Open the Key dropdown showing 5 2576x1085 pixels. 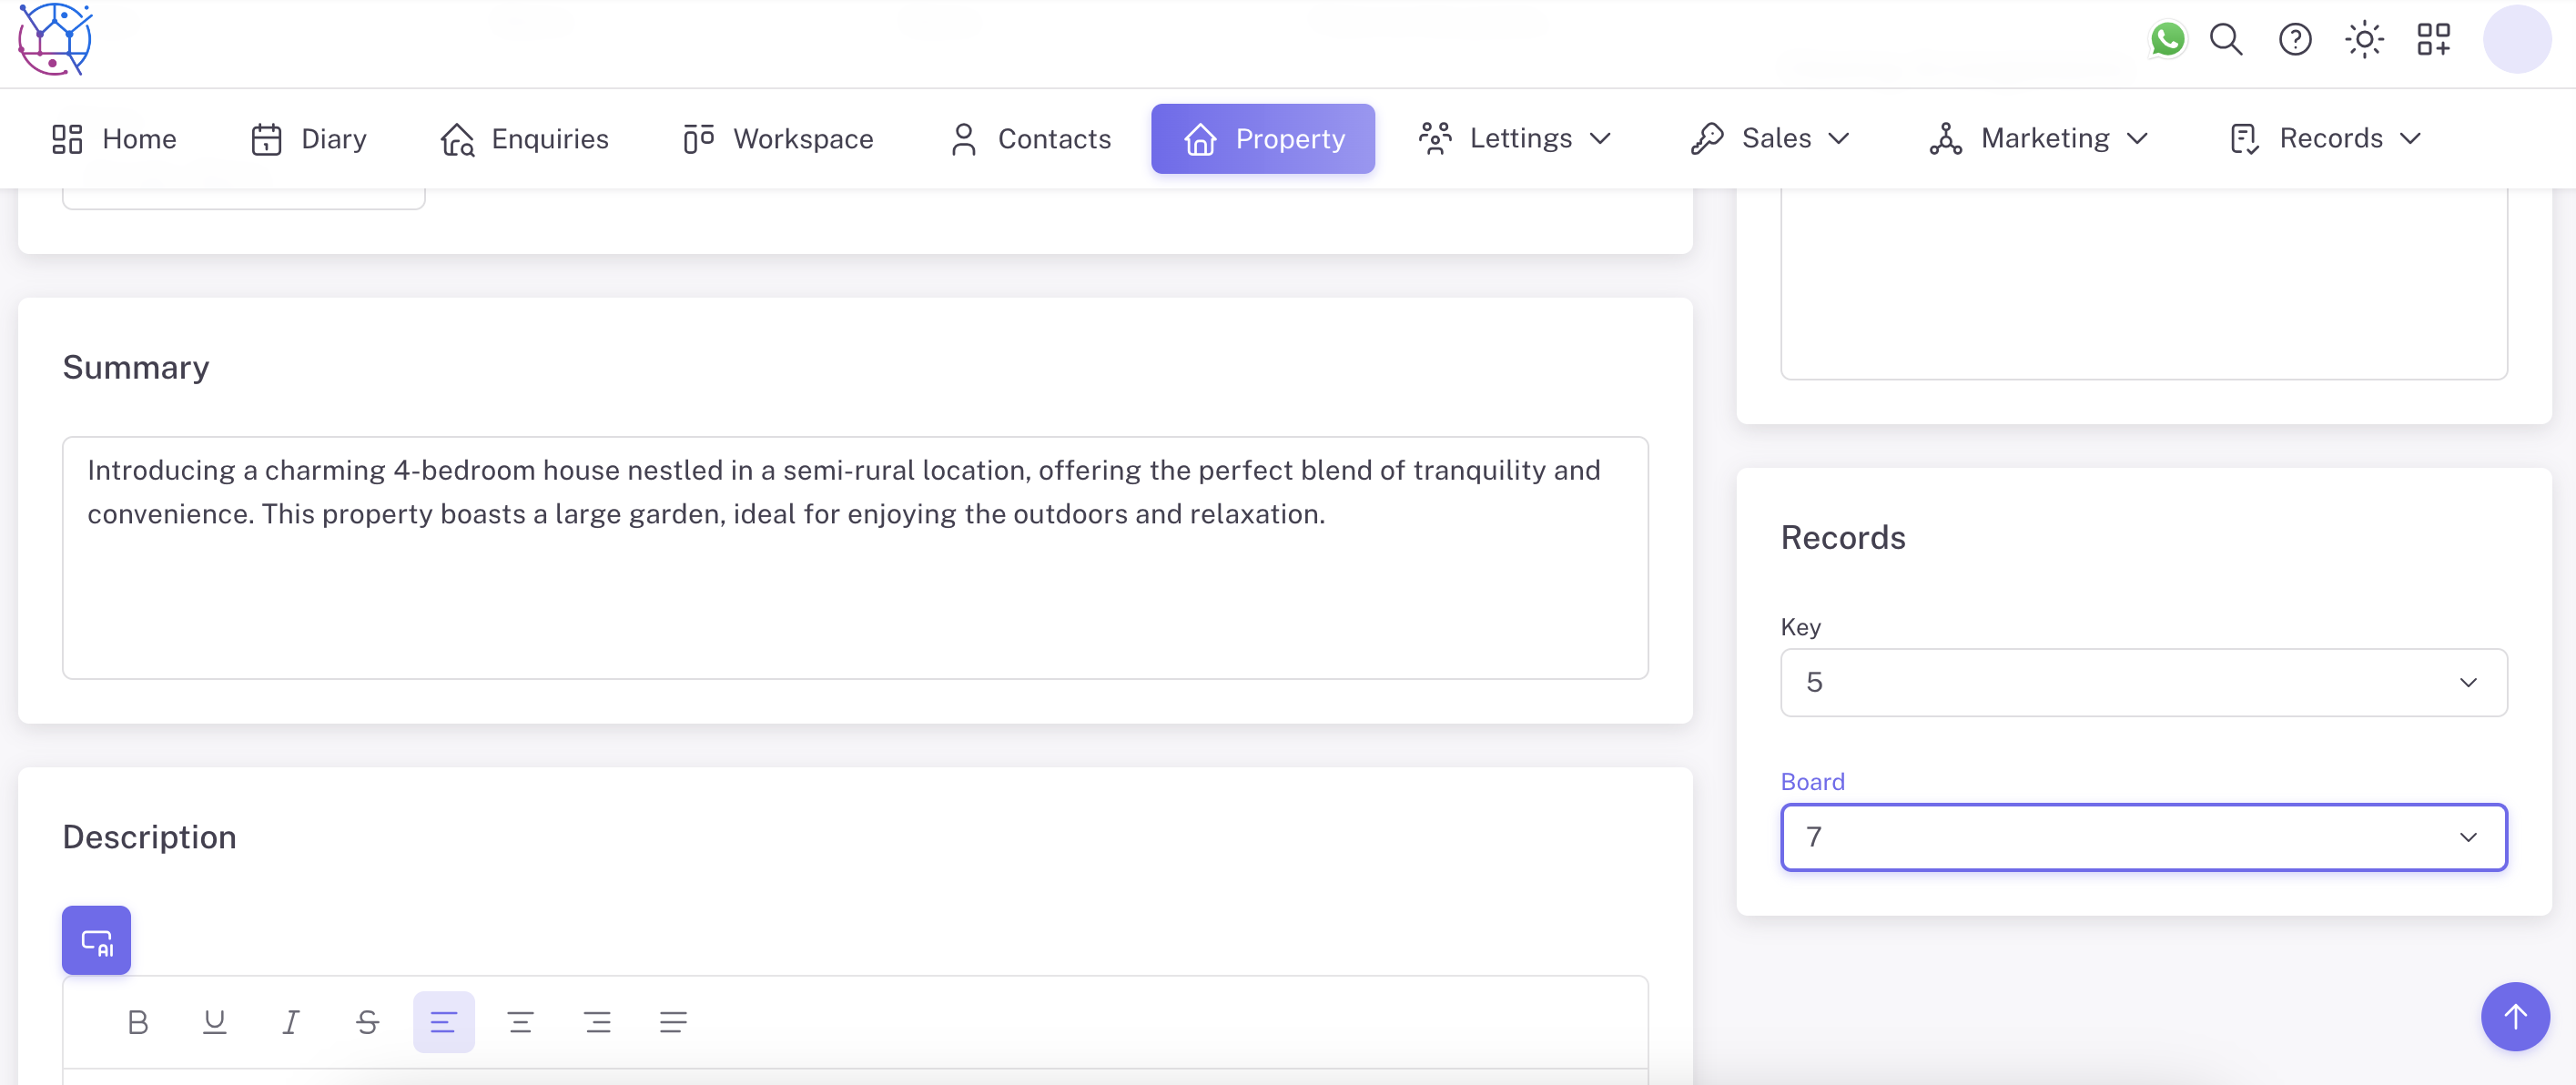tap(2143, 683)
